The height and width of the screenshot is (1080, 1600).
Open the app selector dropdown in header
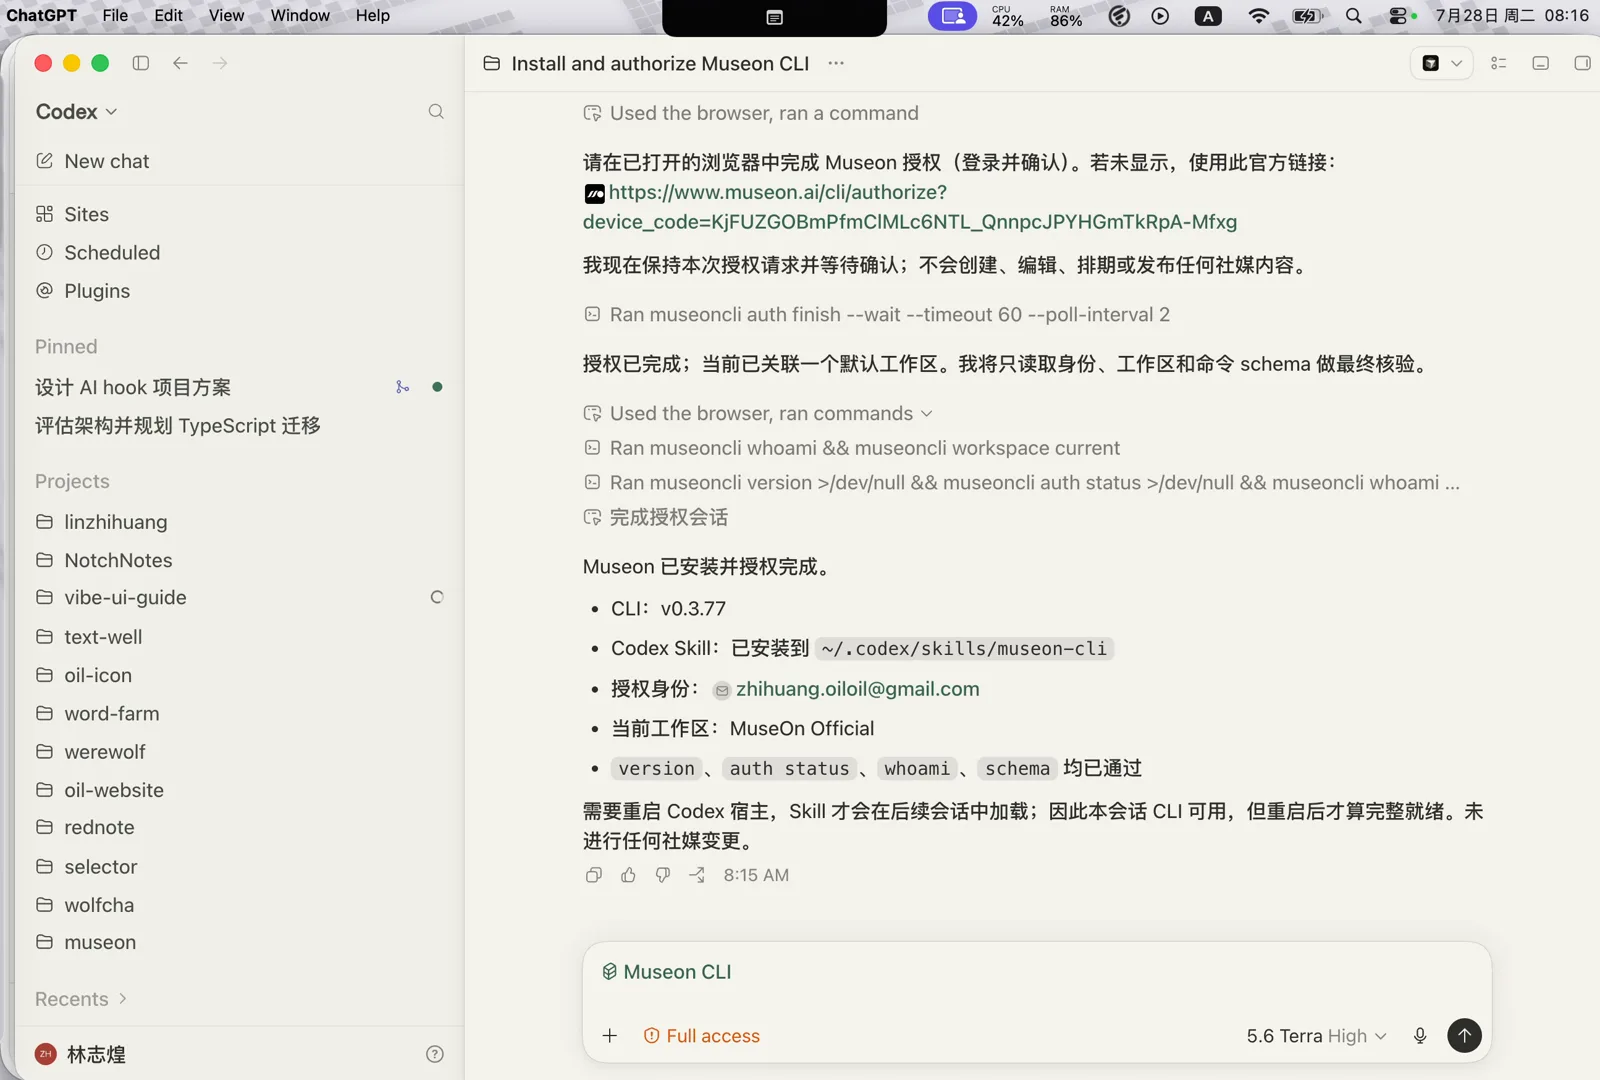[1442, 63]
